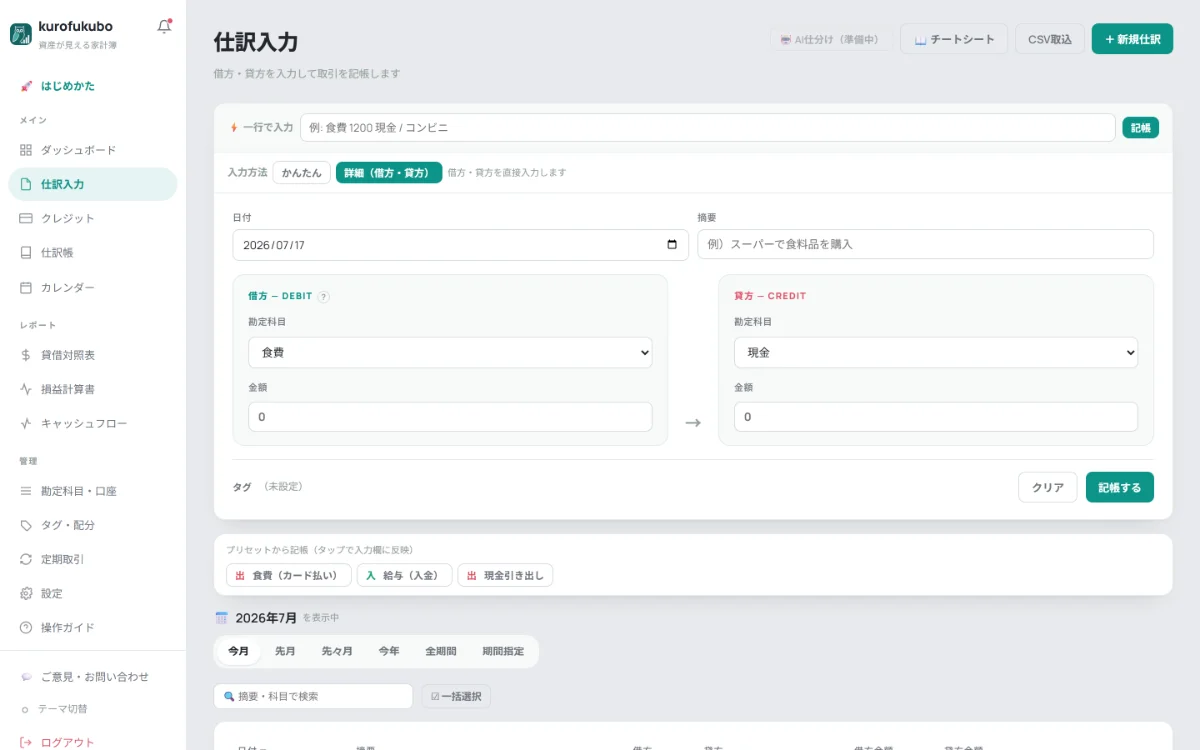Focus the 借方 金額 amount field
The height and width of the screenshot is (750, 1200).
pyautogui.click(x=450, y=417)
